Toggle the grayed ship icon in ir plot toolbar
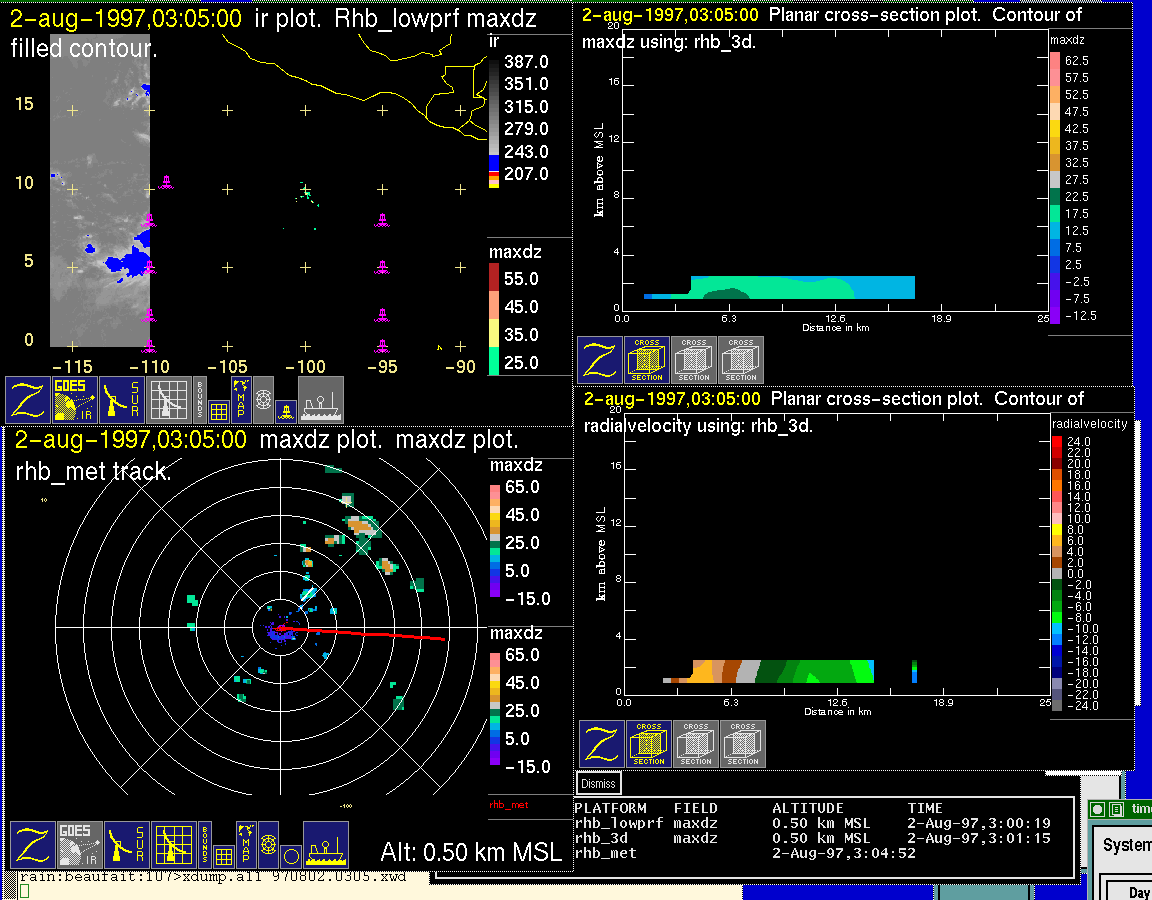This screenshot has width=1152, height=900. tap(320, 400)
